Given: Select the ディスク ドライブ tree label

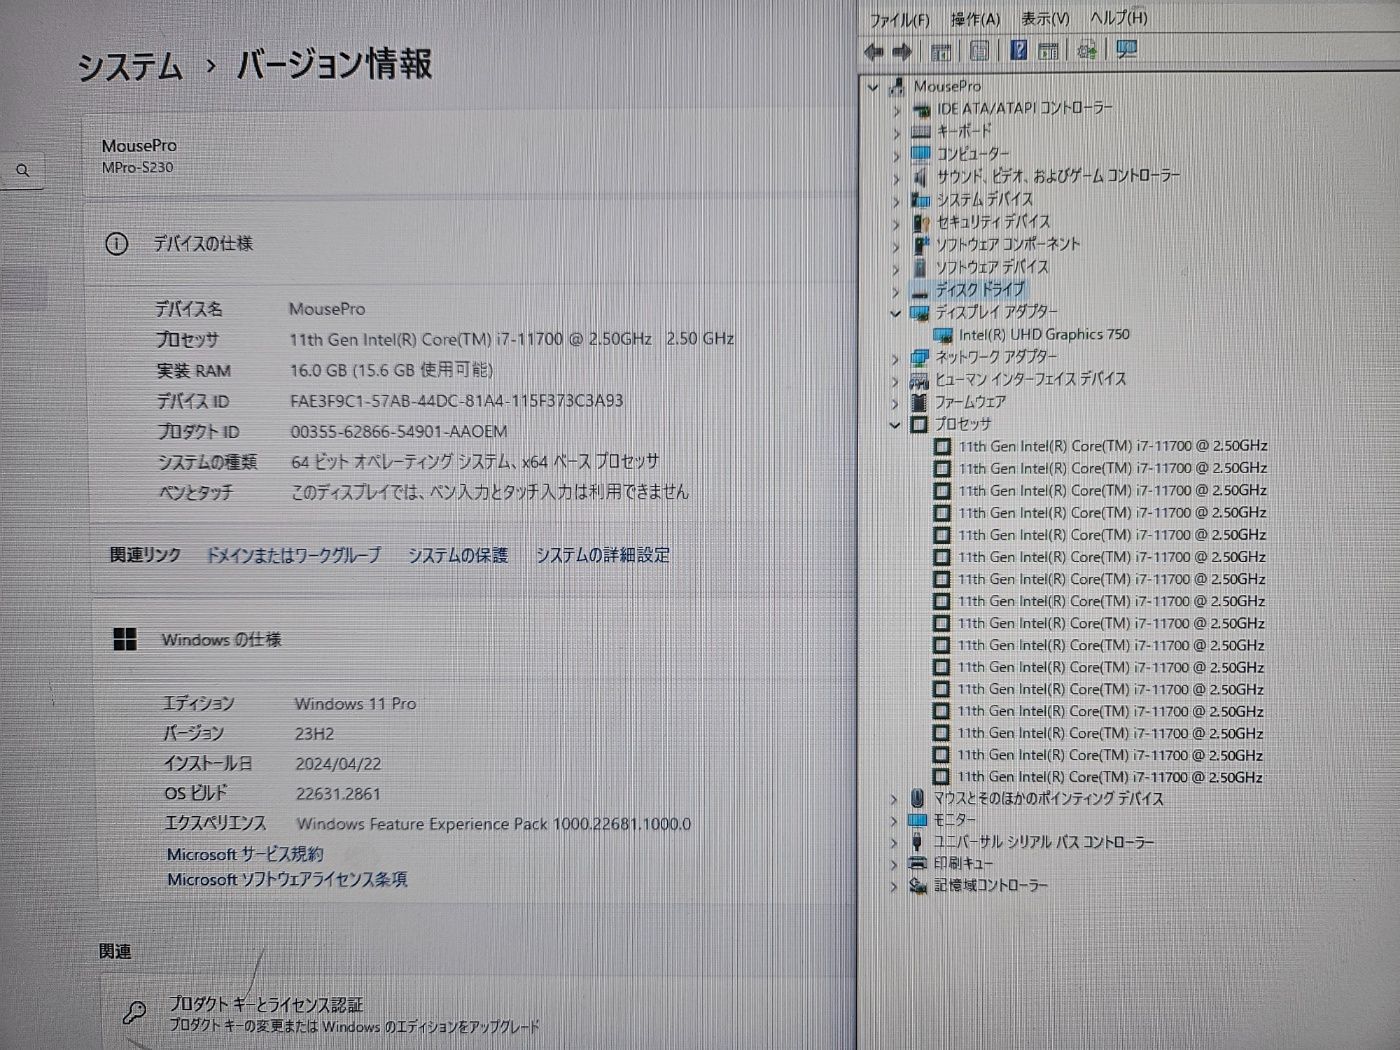Looking at the screenshot, I should [x=980, y=290].
